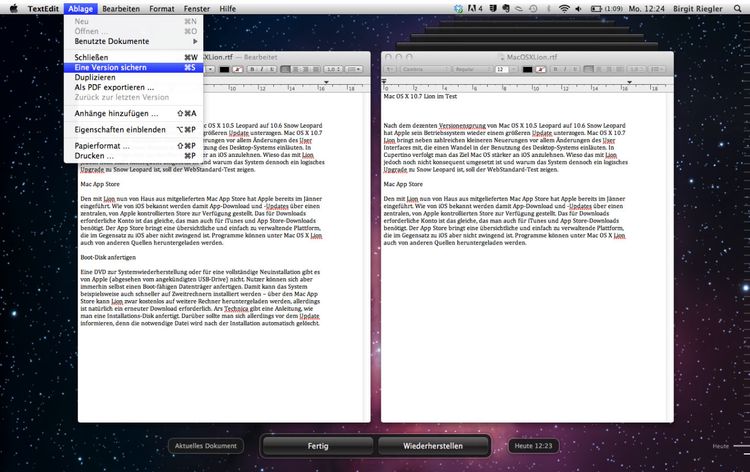This screenshot has height=472, width=750.
Task: Click the font size field showing 12
Action: pyautogui.click(x=500, y=70)
